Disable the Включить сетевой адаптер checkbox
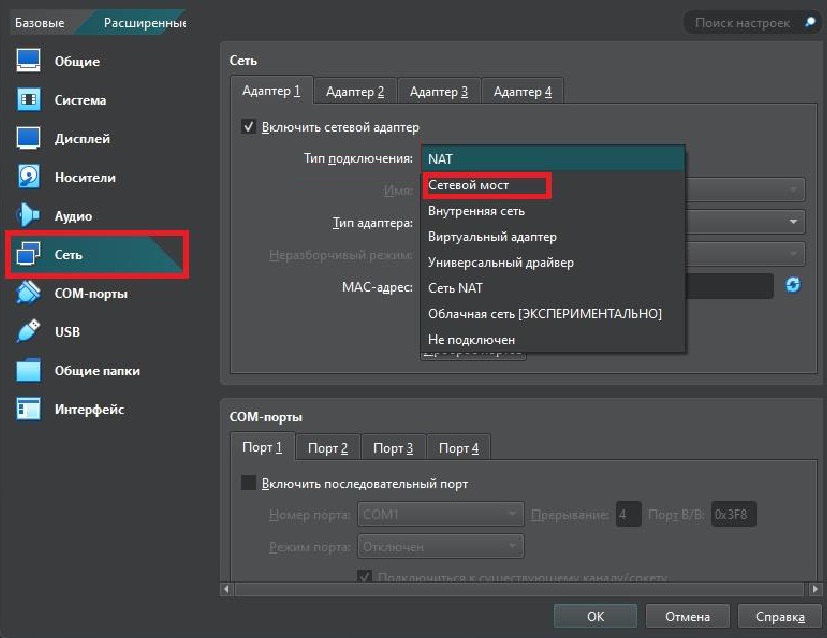The width and height of the screenshot is (827, 638). tap(249, 127)
